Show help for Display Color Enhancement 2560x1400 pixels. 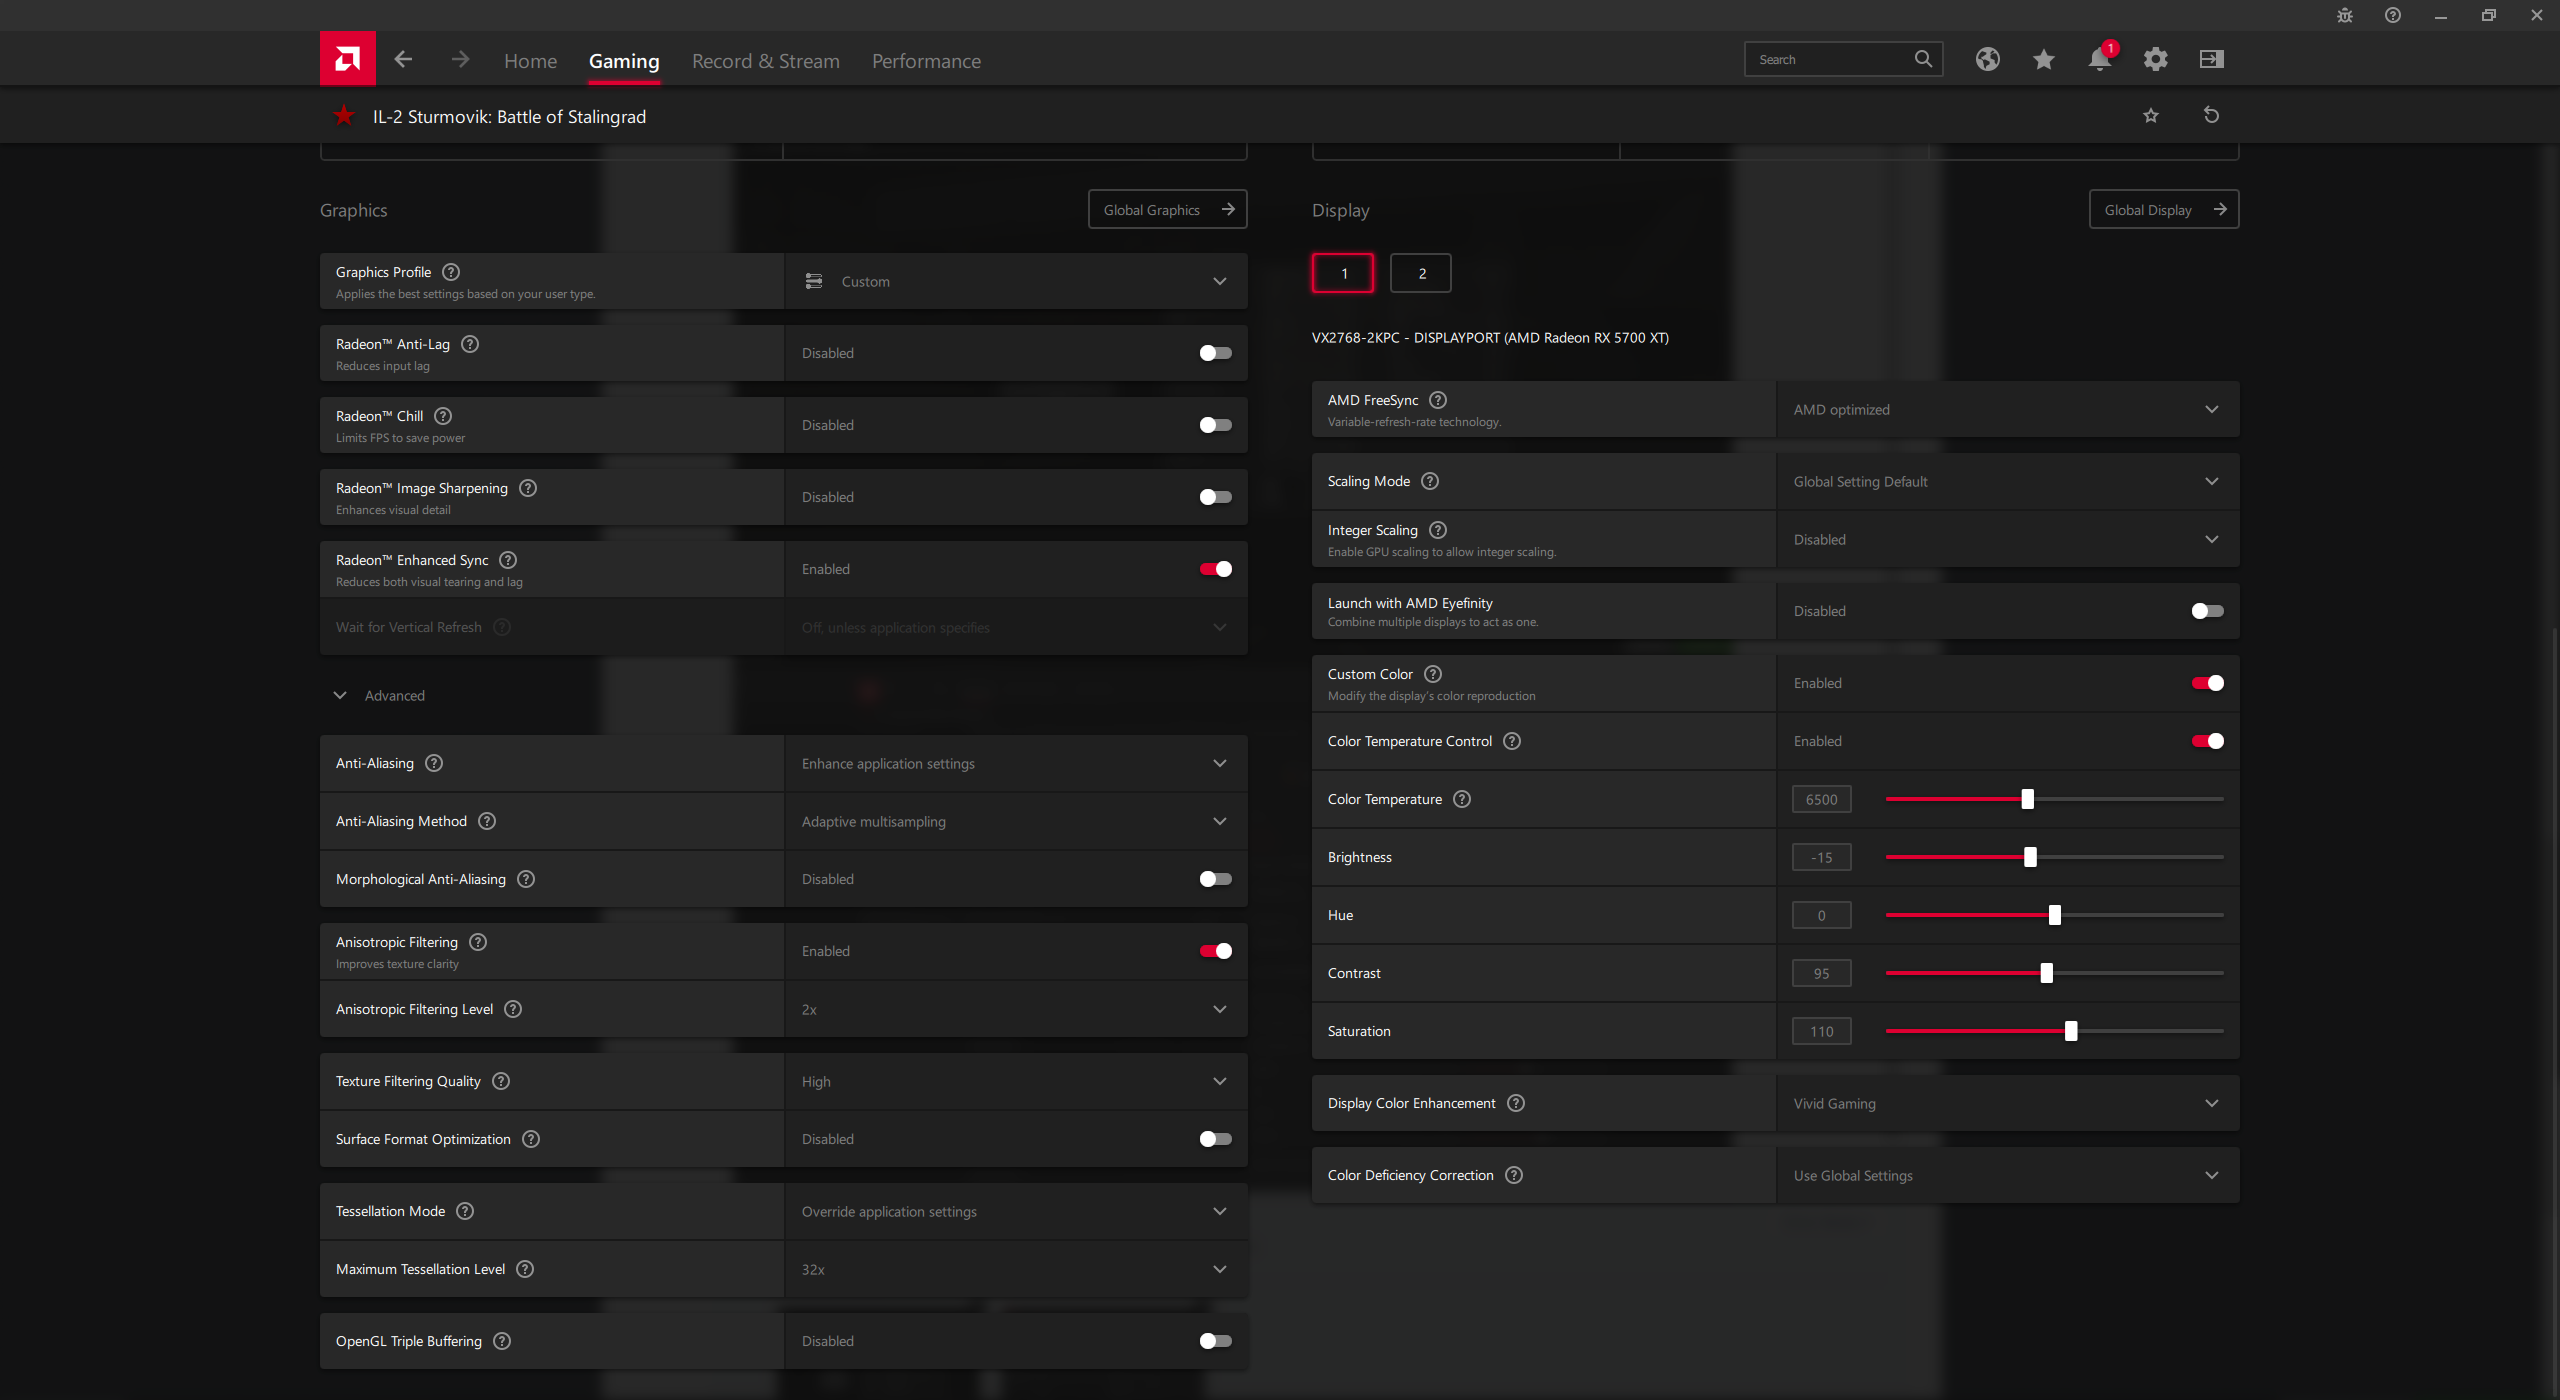(x=1516, y=1103)
